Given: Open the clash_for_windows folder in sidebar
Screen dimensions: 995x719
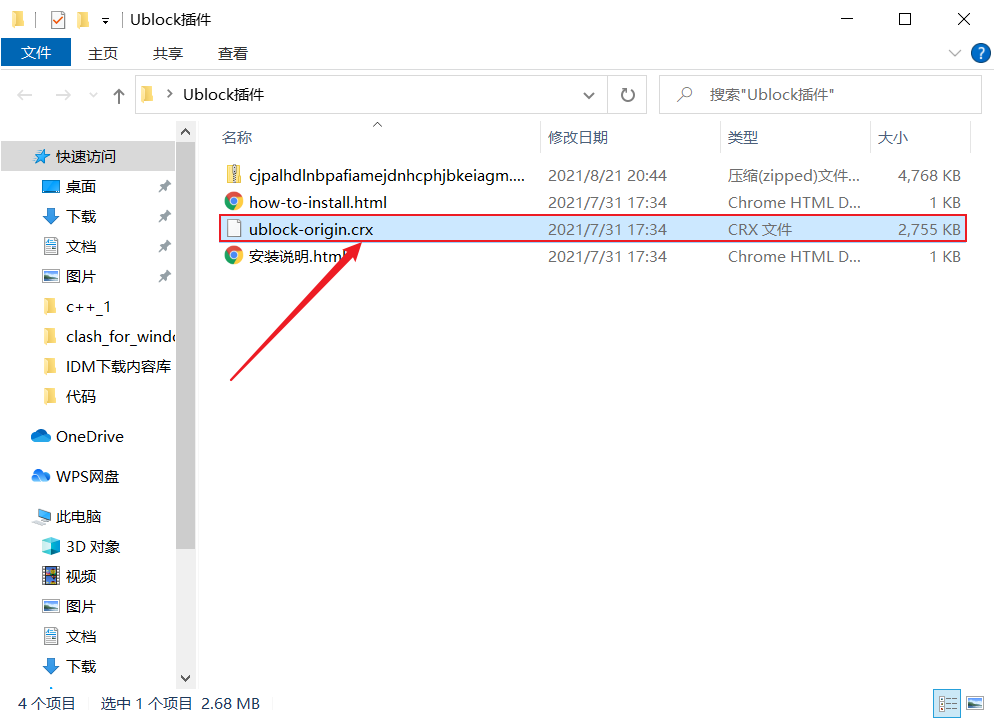Looking at the screenshot, I should click(108, 337).
